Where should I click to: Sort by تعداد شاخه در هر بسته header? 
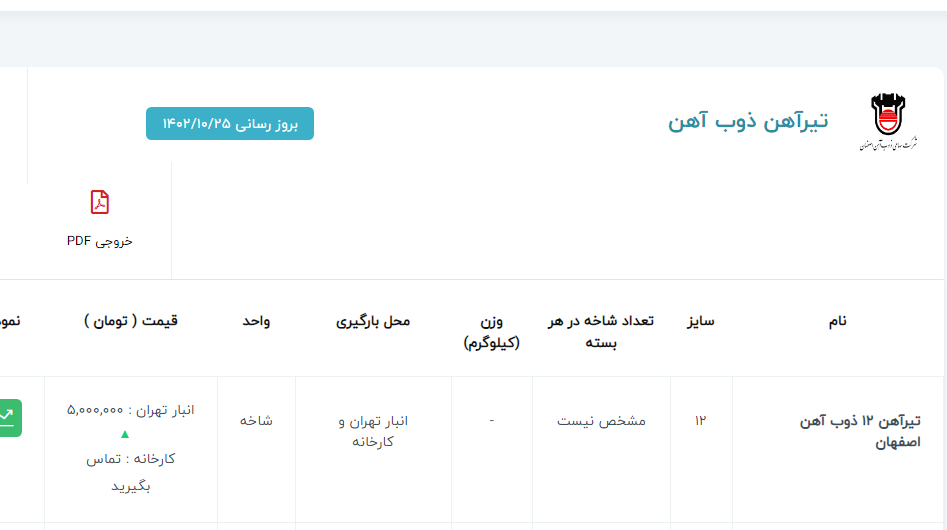click(600, 331)
